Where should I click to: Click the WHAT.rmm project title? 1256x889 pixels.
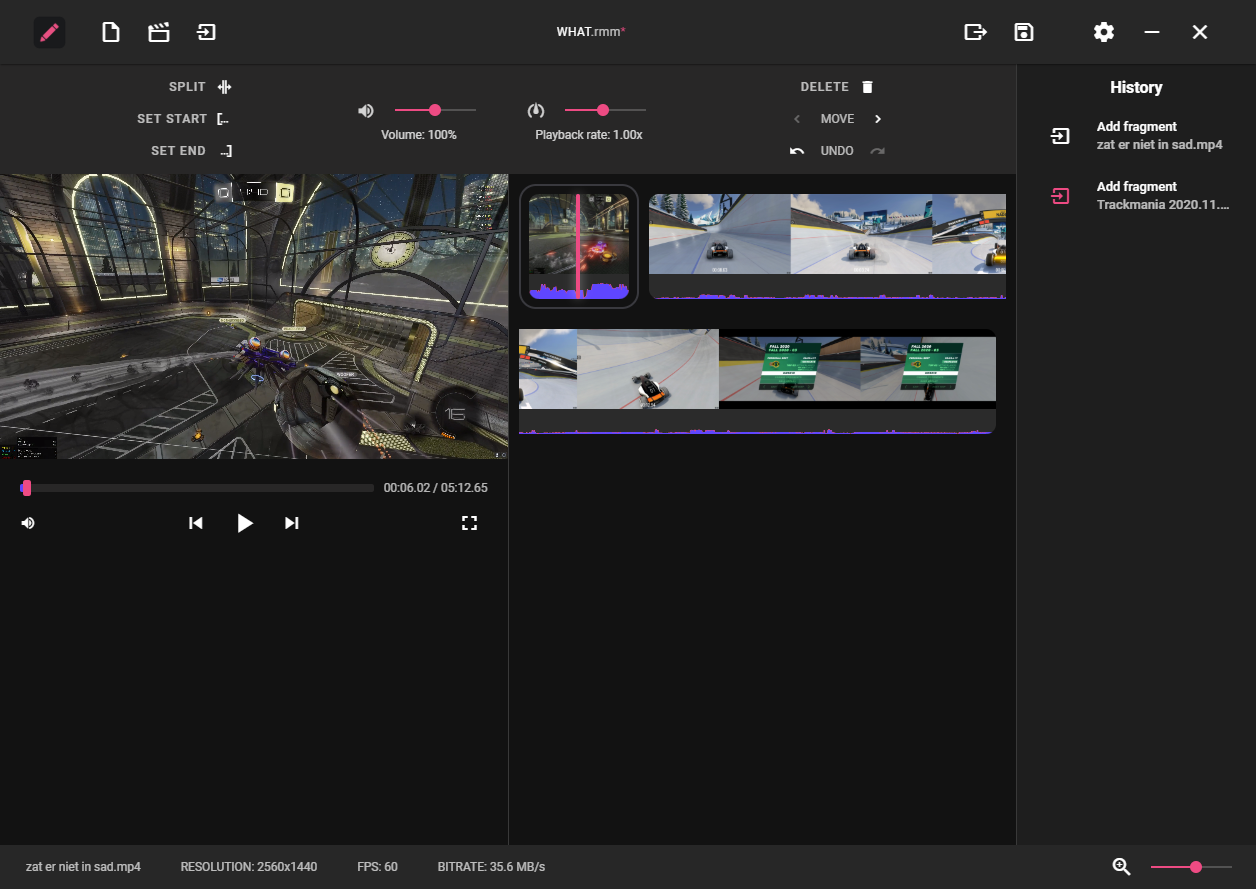coord(591,32)
